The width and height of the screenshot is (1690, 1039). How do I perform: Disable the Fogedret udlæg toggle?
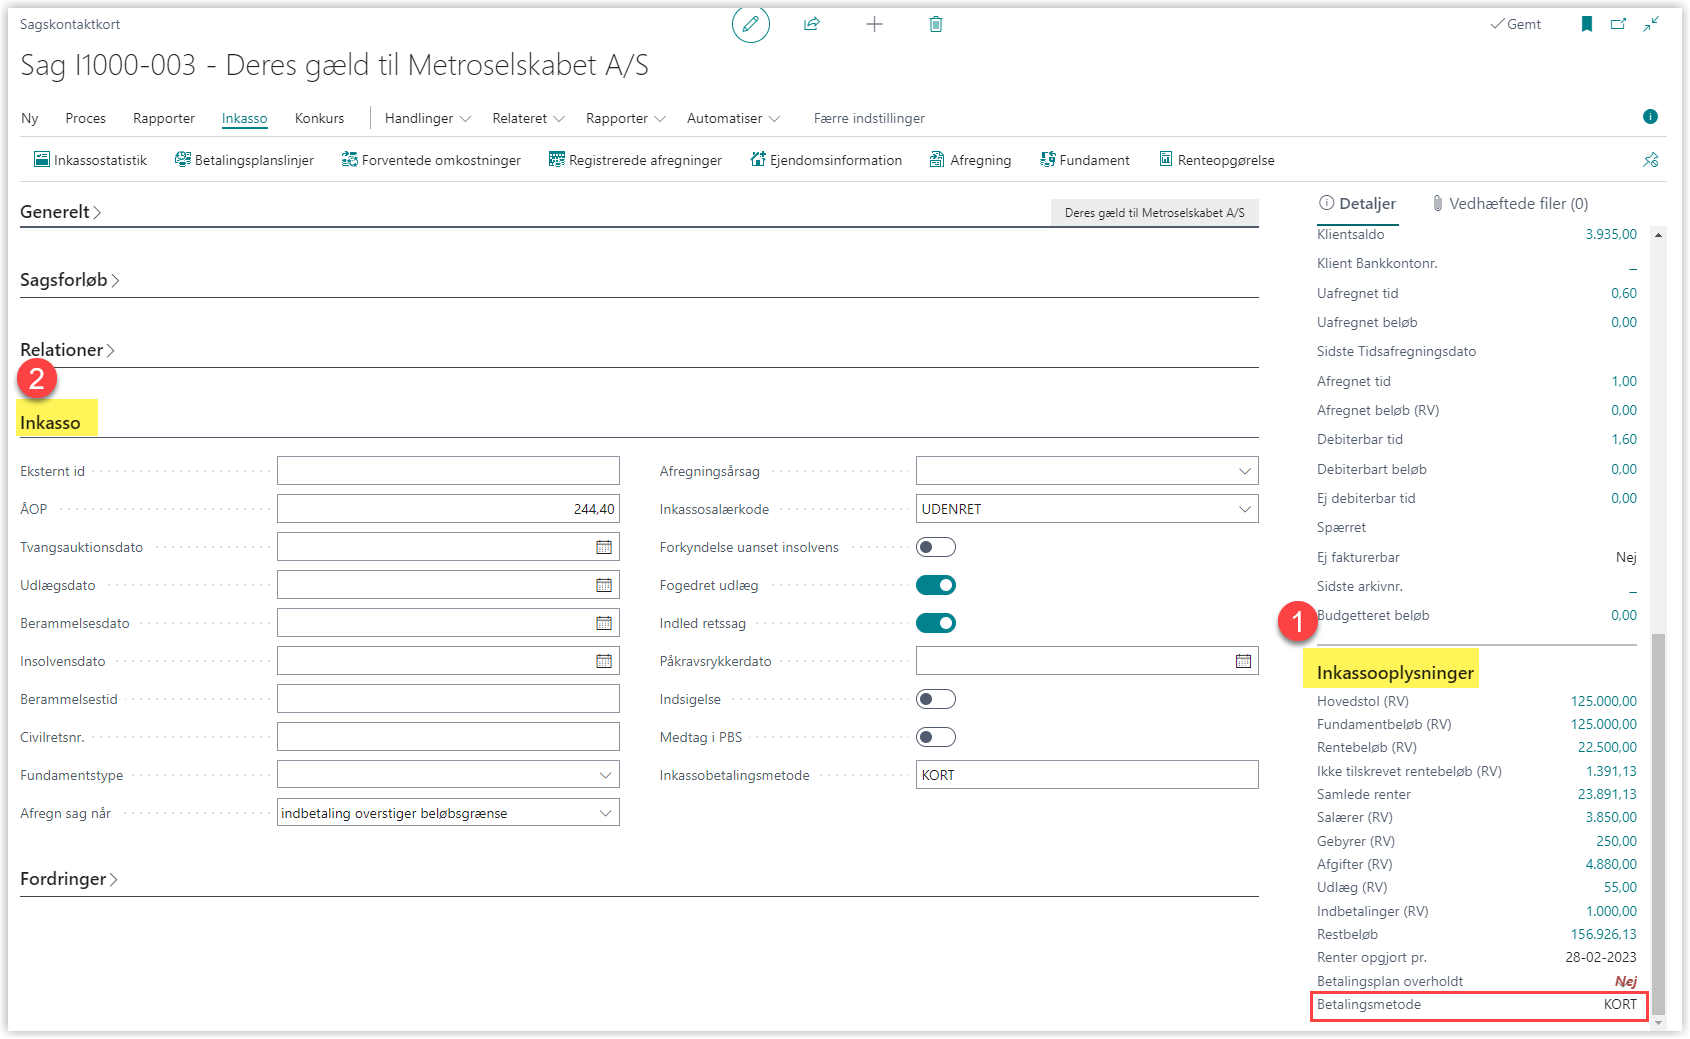point(936,585)
